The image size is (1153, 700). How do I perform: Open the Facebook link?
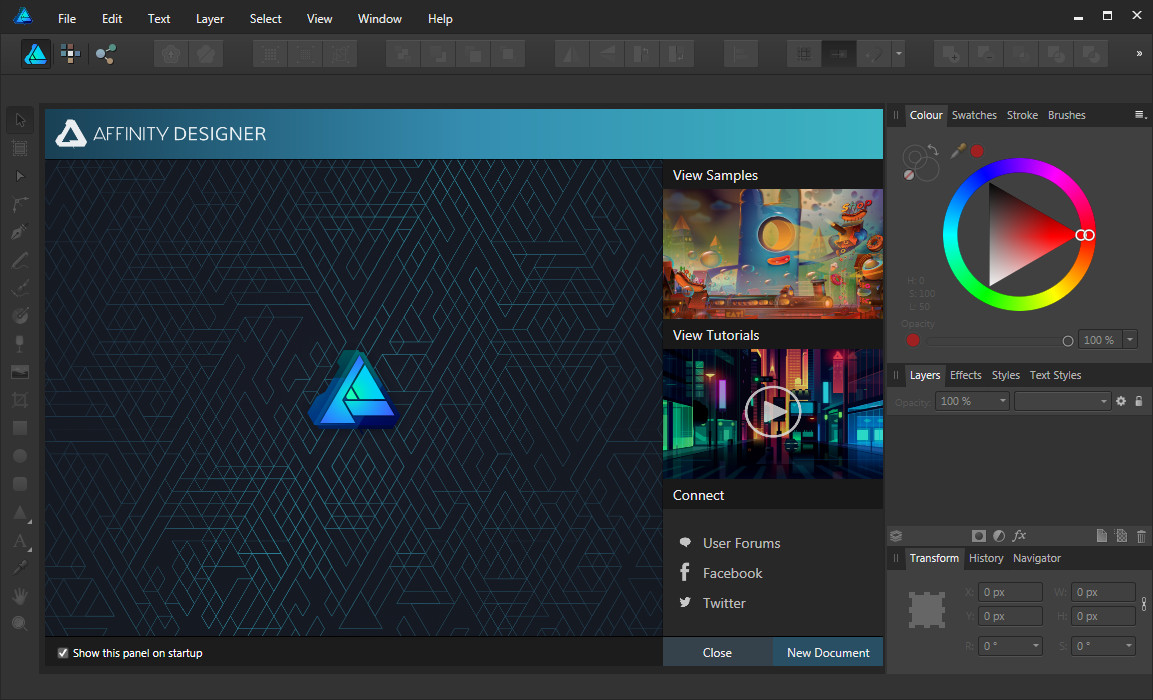tap(732, 573)
